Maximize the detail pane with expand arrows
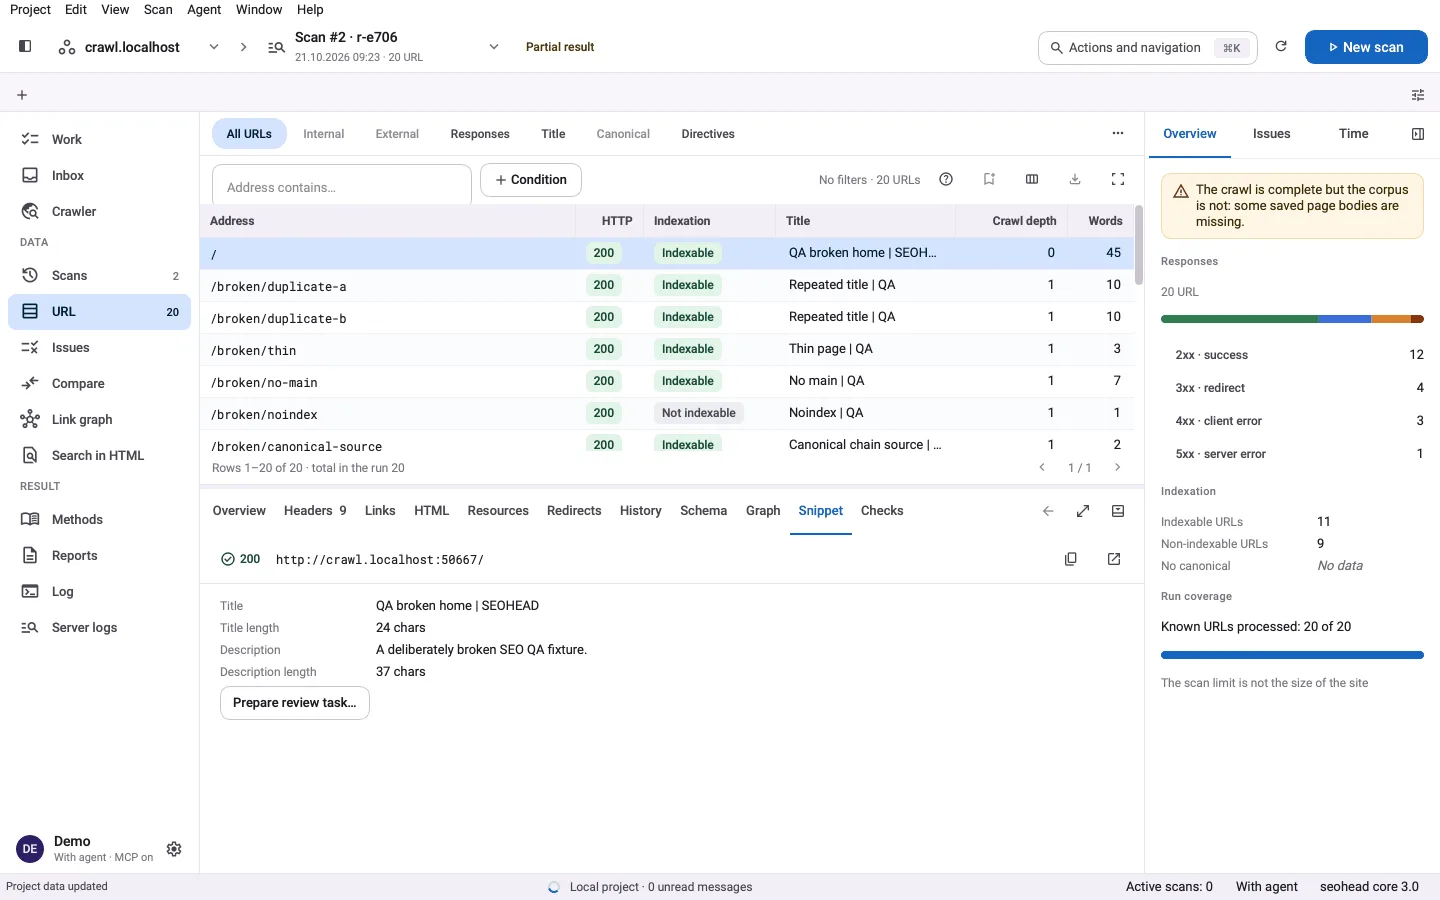Image resolution: width=1440 pixels, height=900 pixels. pos(1083,511)
